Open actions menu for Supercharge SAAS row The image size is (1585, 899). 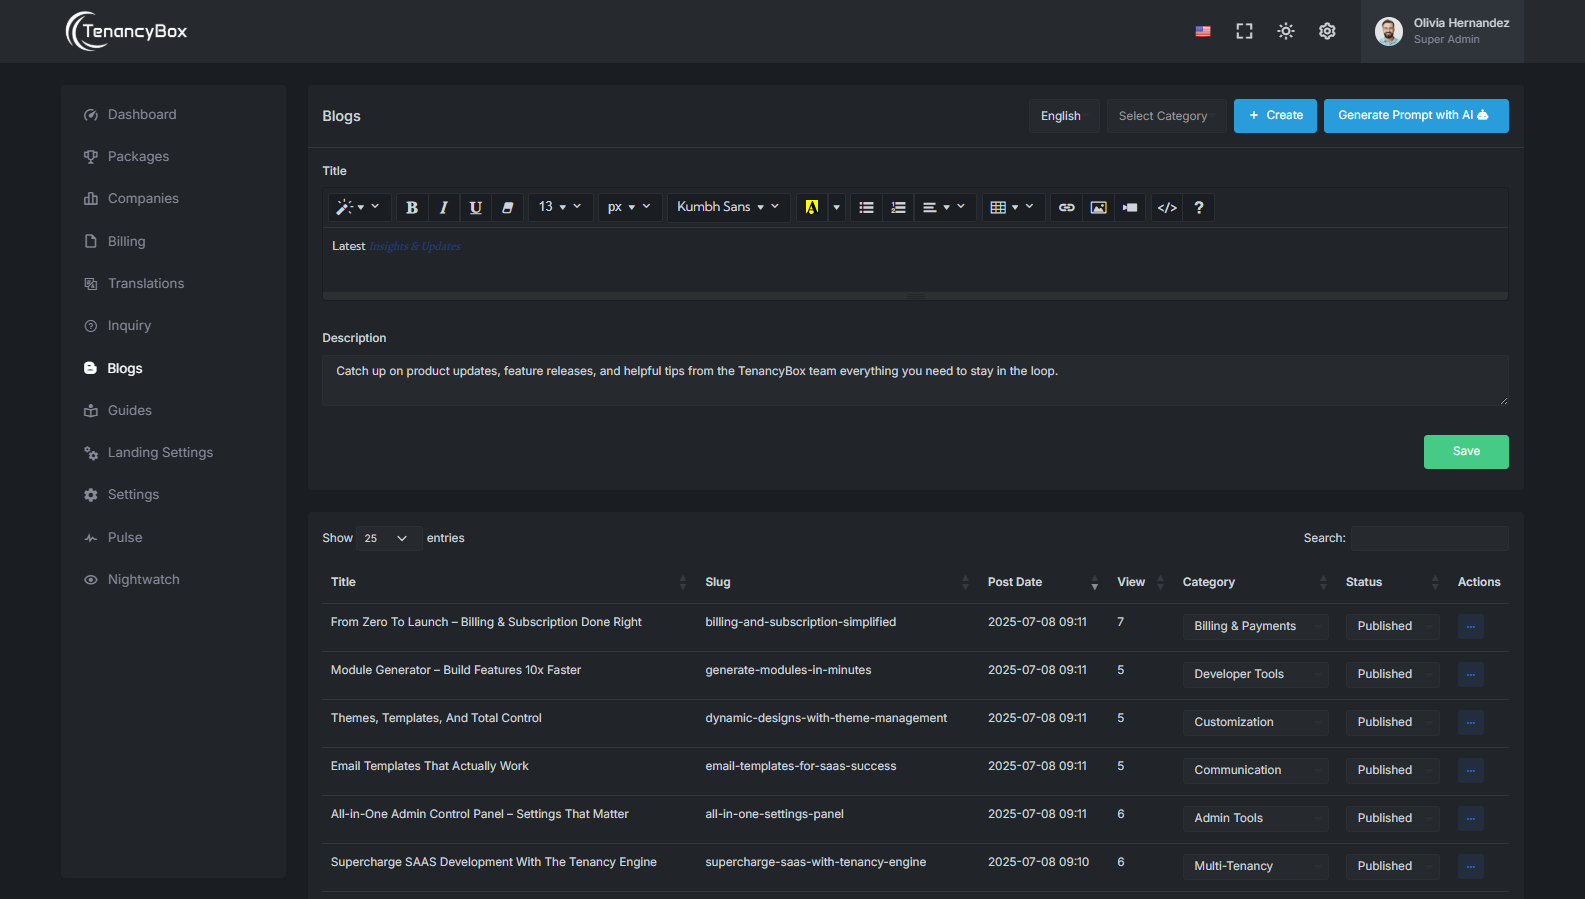click(x=1470, y=867)
